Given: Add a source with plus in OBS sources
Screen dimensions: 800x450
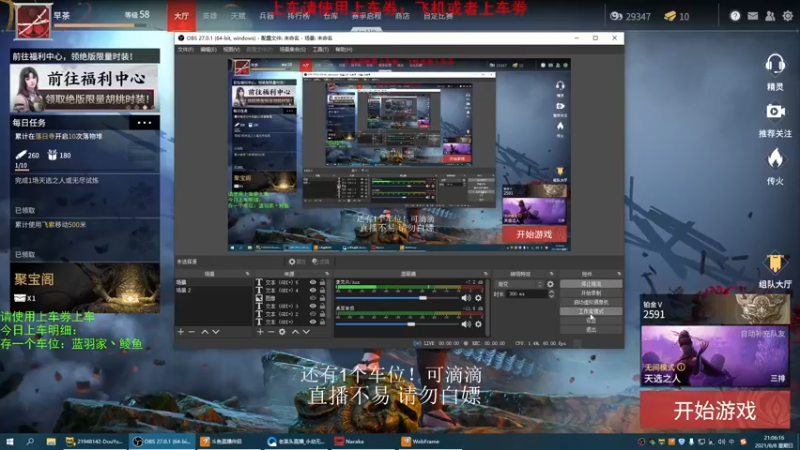Looking at the screenshot, I should point(260,332).
